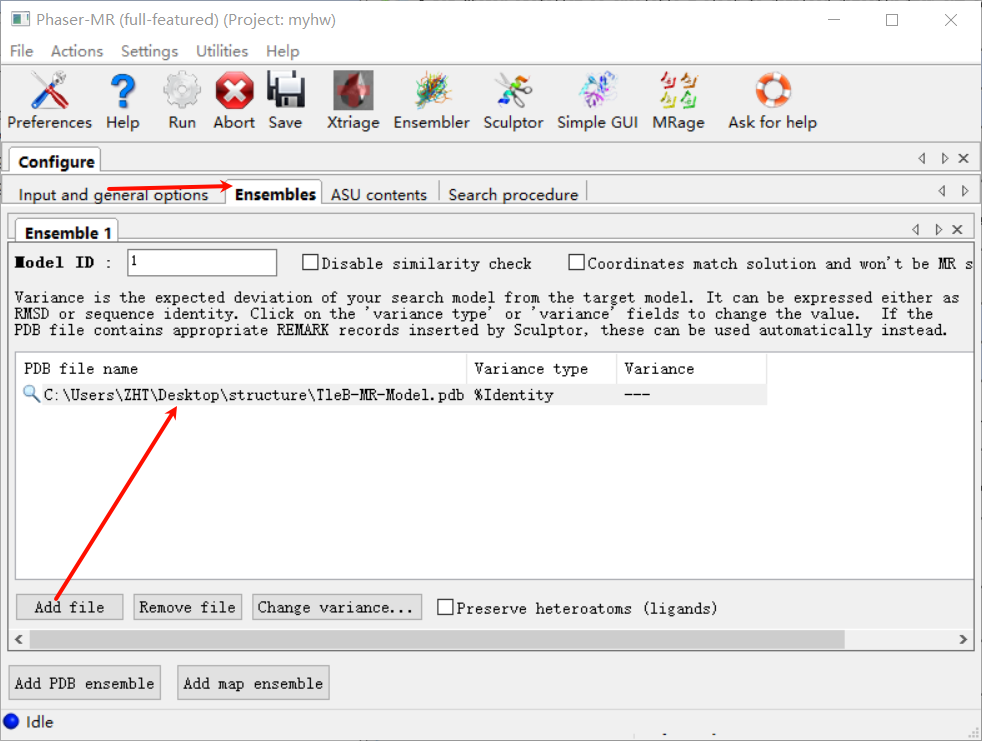Click left tab-scroll arrow in Ensemble 1 row
This screenshot has width=982, height=741.
916,229
